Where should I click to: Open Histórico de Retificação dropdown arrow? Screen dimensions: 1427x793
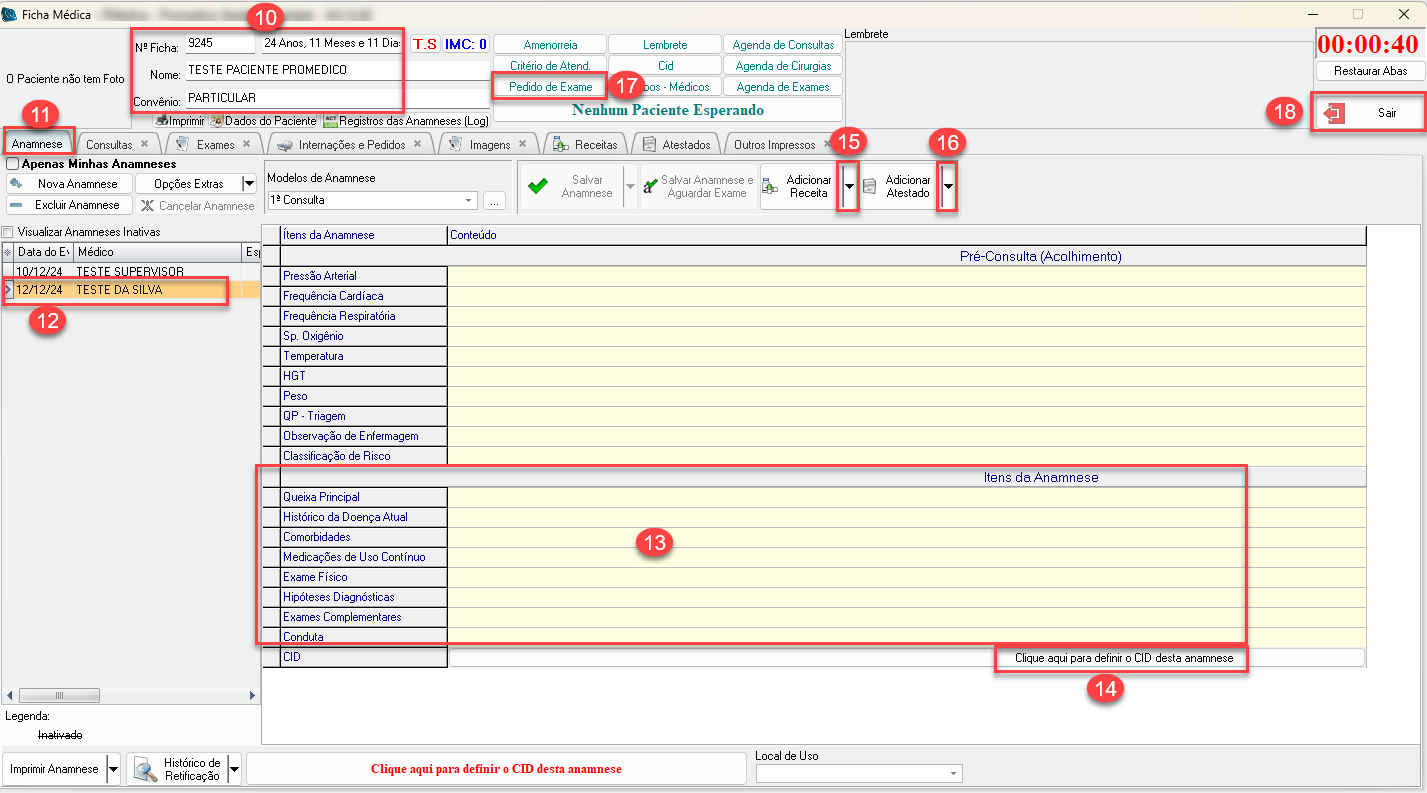click(235, 769)
